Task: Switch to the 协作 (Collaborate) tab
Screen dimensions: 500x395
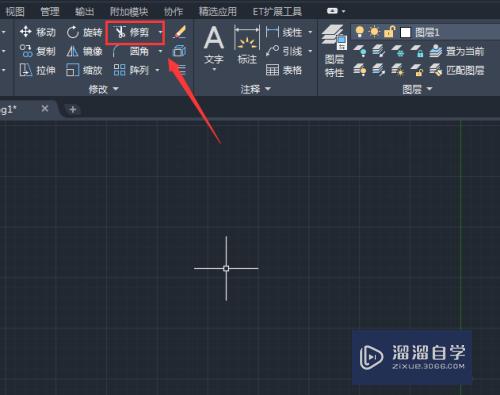Action: point(173,12)
